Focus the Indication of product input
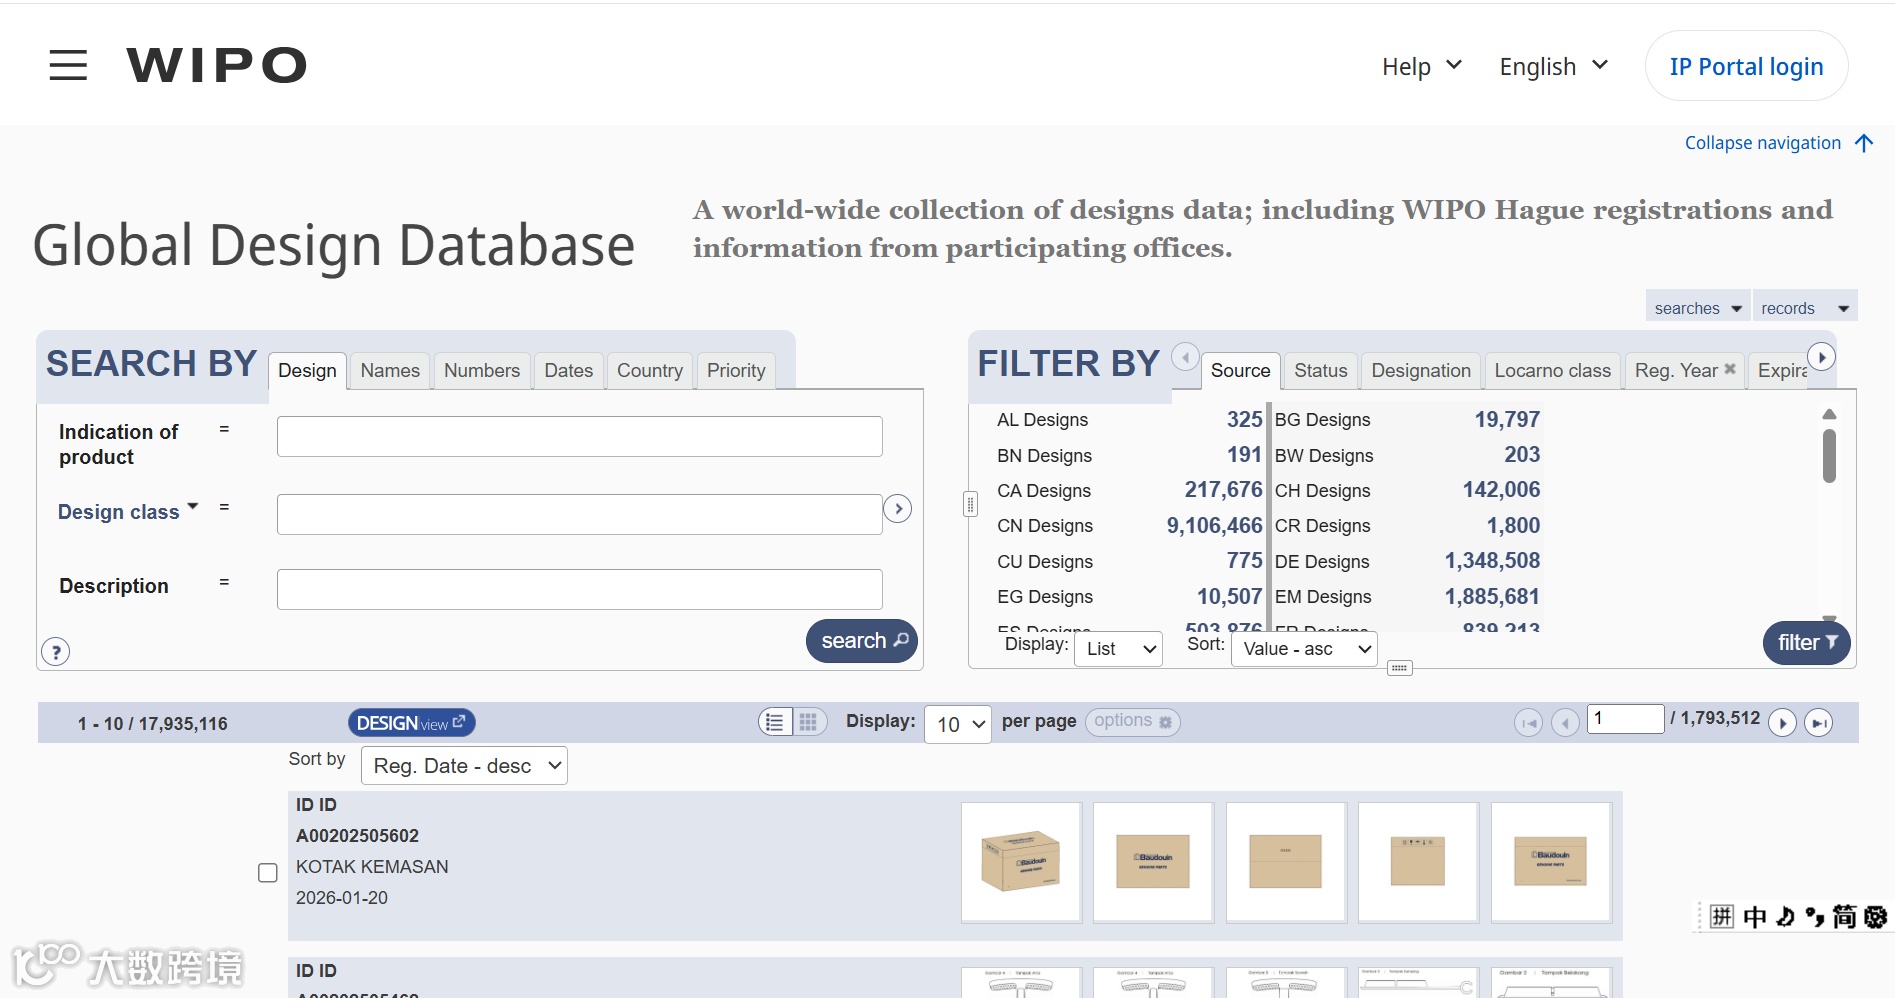The image size is (1895, 998). pos(580,437)
